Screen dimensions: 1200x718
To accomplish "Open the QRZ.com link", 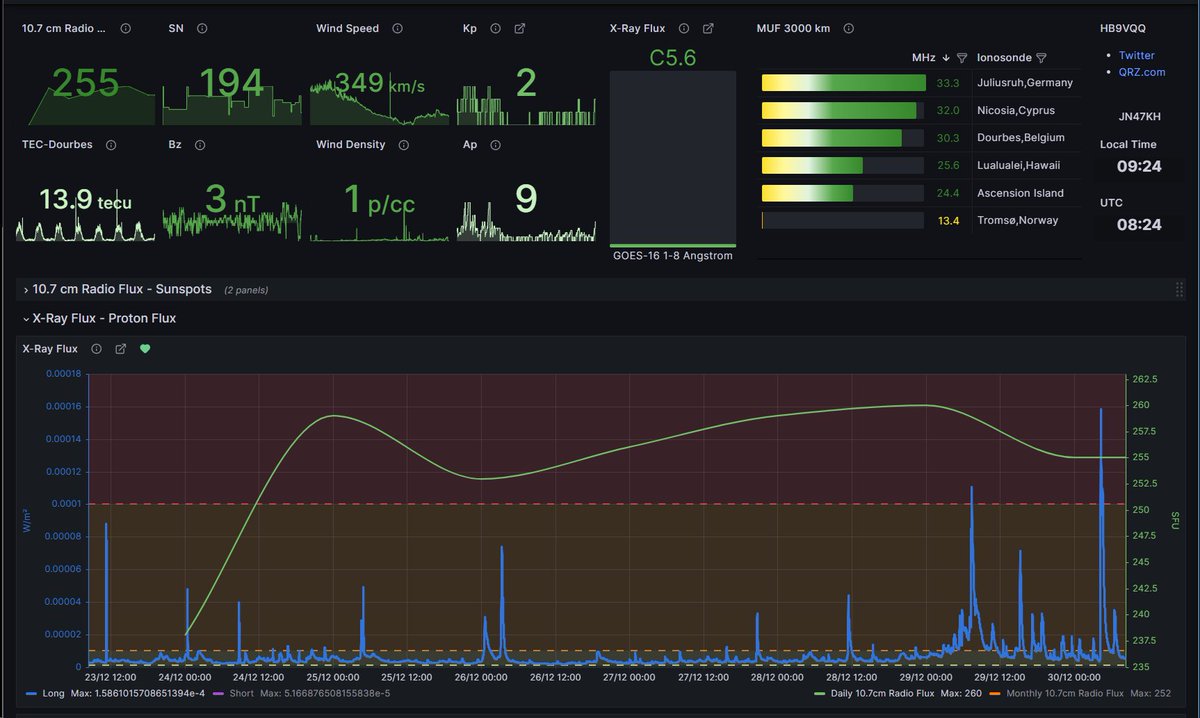I will point(1141,72).
